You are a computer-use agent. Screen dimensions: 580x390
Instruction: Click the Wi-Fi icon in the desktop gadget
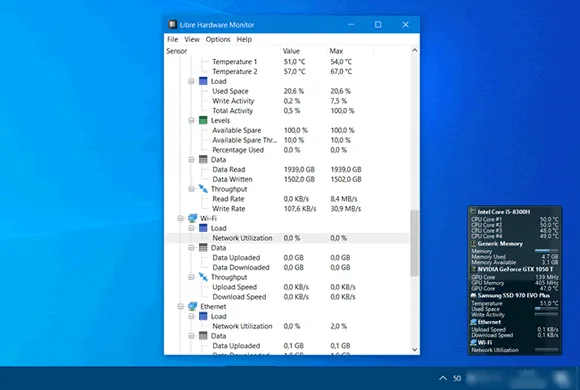[473, 343]
